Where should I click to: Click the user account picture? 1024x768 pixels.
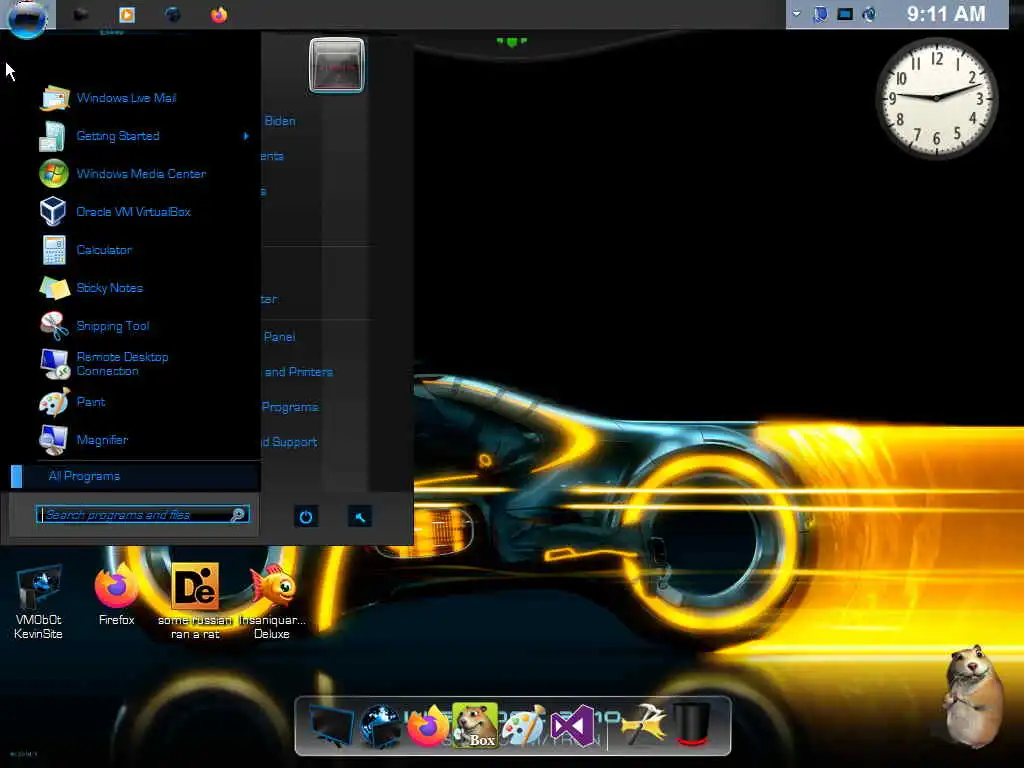(x=336, y=65)
